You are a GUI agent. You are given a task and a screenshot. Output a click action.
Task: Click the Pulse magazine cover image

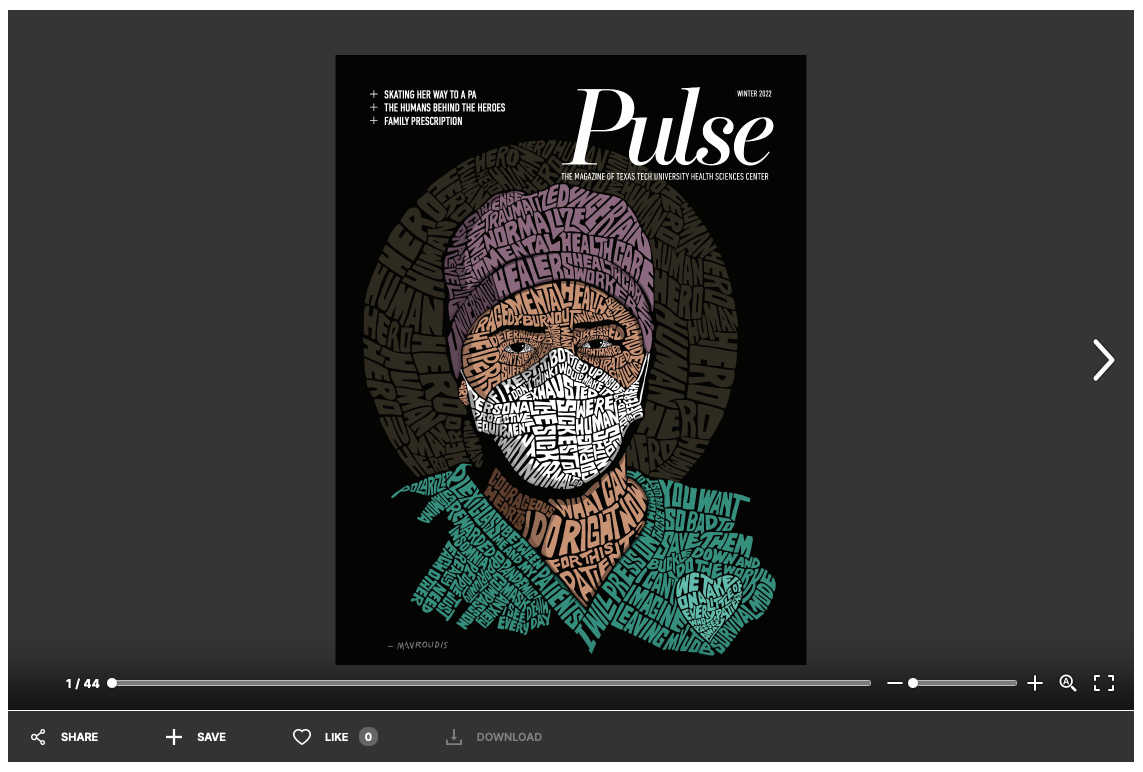pyautogui.click(x=570, y=360)
